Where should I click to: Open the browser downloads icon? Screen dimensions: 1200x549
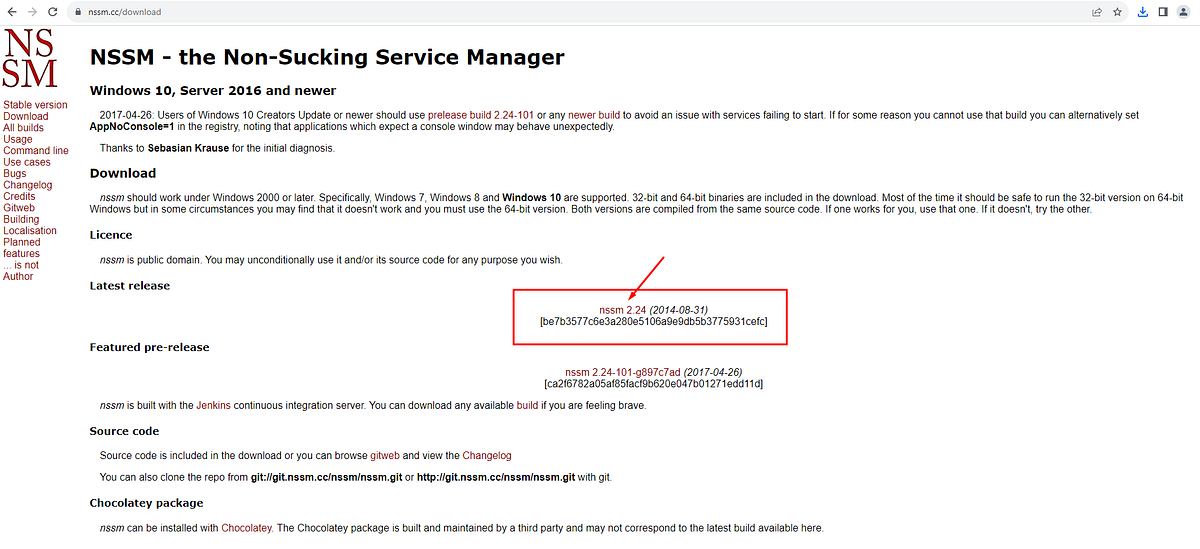click(1144, 12)
